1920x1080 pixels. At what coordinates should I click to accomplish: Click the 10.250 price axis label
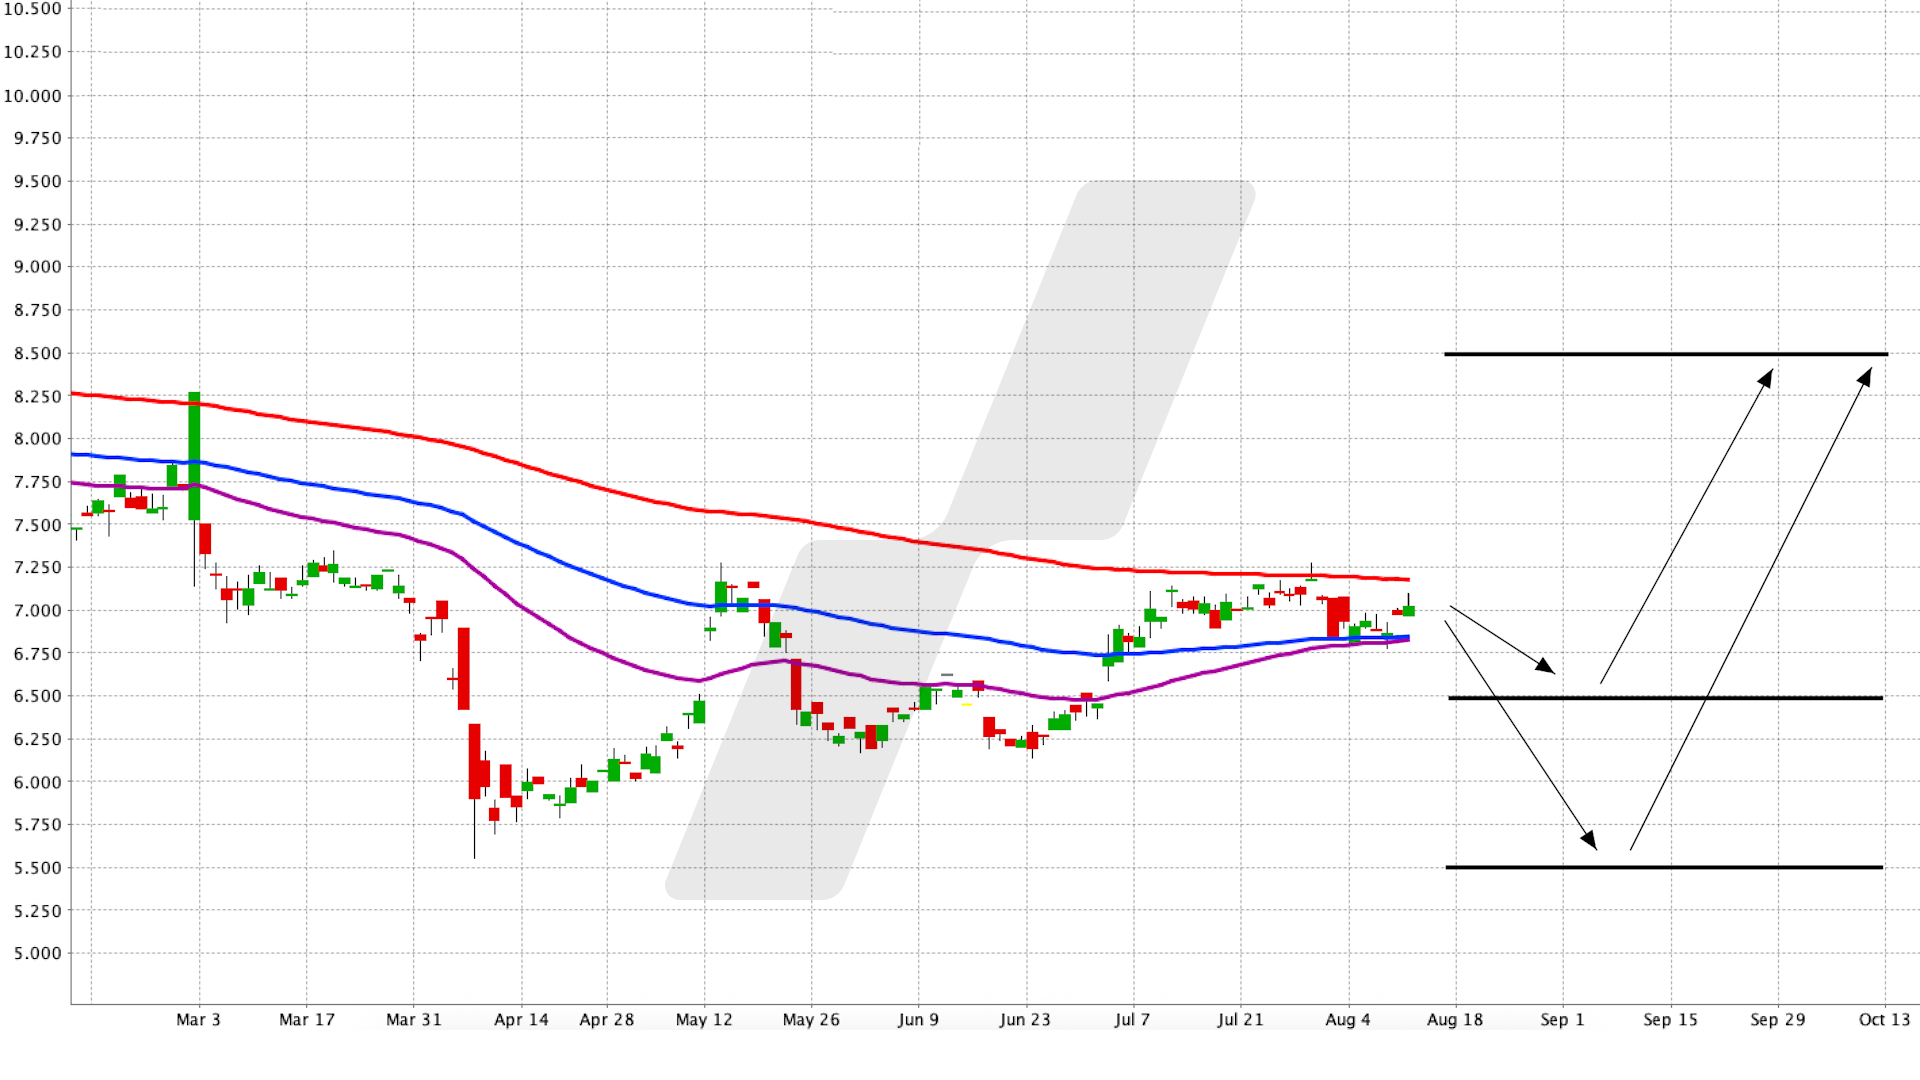(33, 52)
